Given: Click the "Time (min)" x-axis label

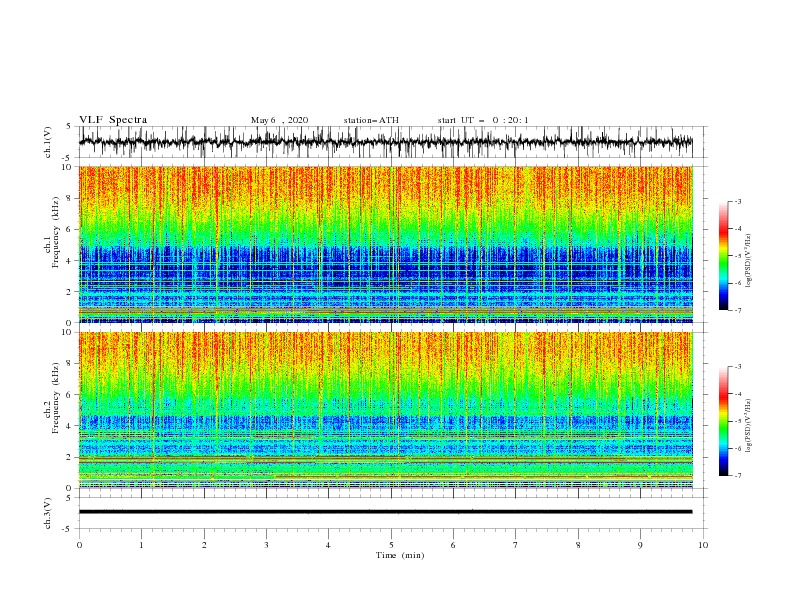Looking at the screenshot, I should coord(400,555).
